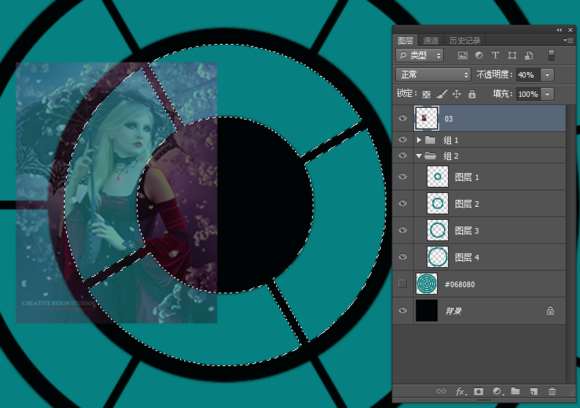Filter for shape layers icon
The image size is (580, 408).
[512, 55]
